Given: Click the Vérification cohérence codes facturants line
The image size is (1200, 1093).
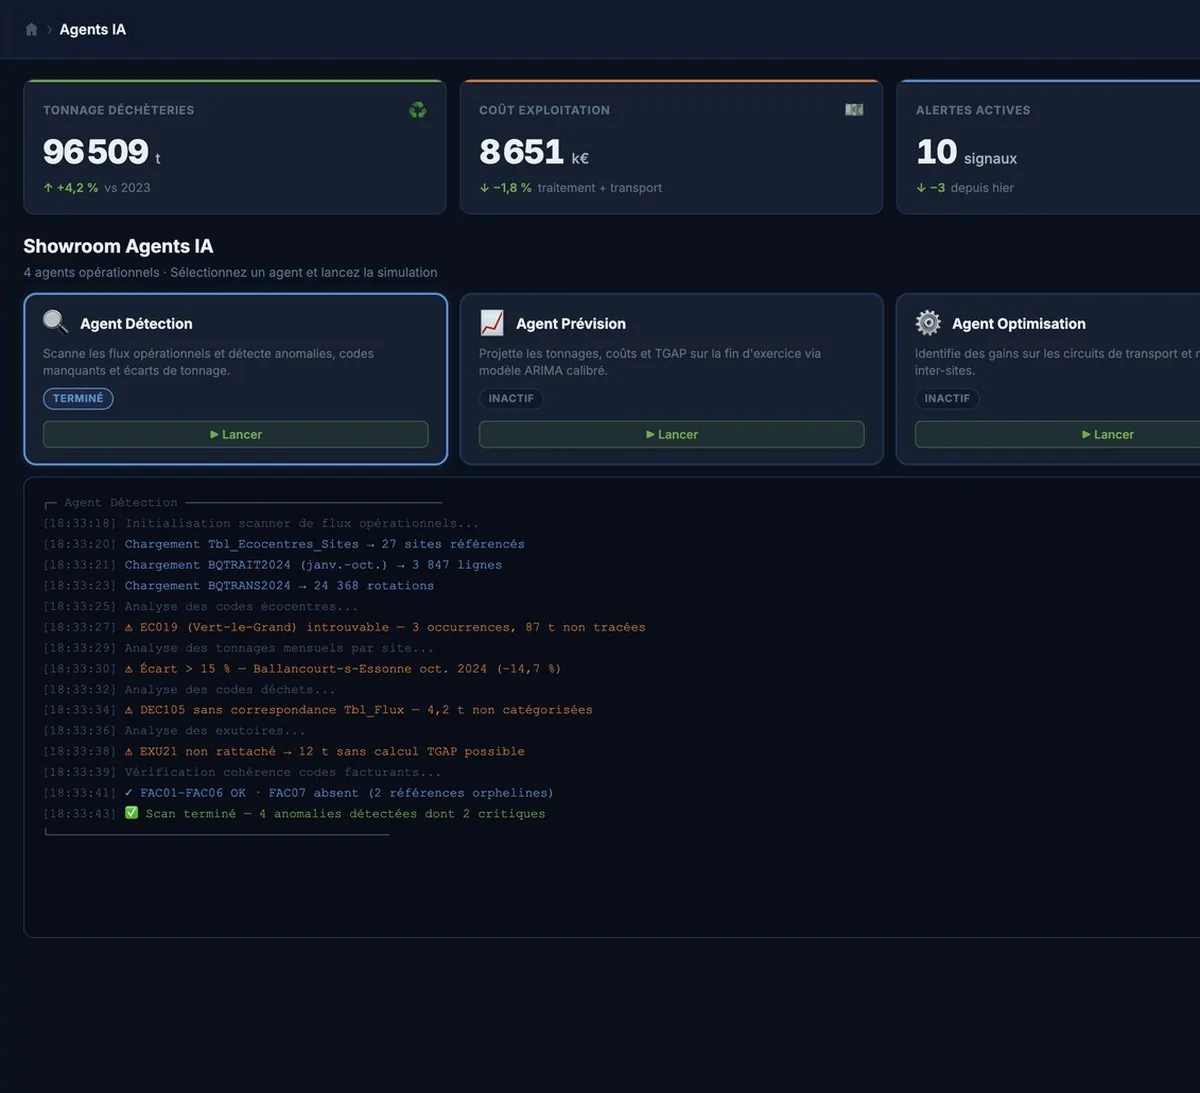Looking at the screenshot, I should [x=242, y=772].
